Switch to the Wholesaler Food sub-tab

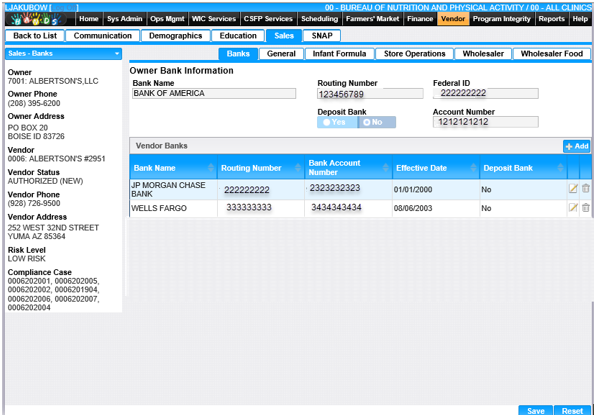552,54
